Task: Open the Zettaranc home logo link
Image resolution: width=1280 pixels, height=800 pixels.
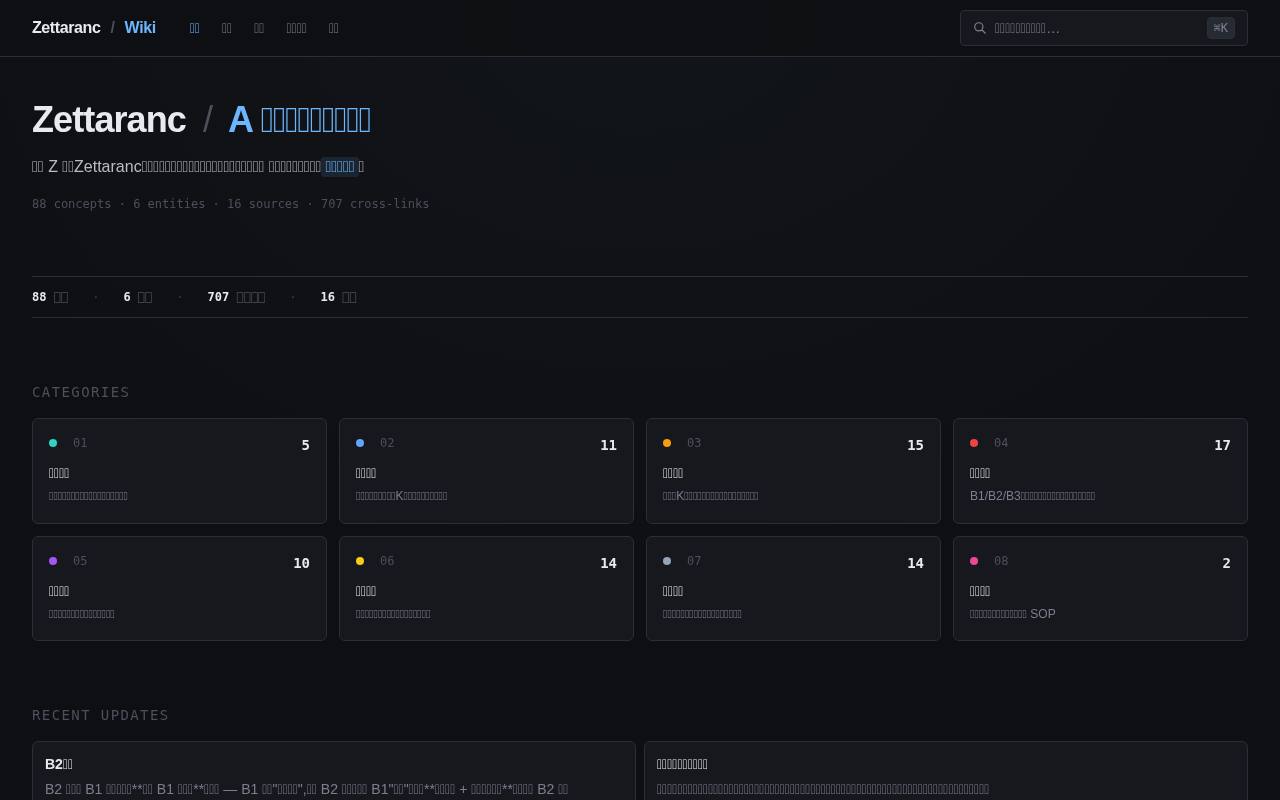Action: 66,28
